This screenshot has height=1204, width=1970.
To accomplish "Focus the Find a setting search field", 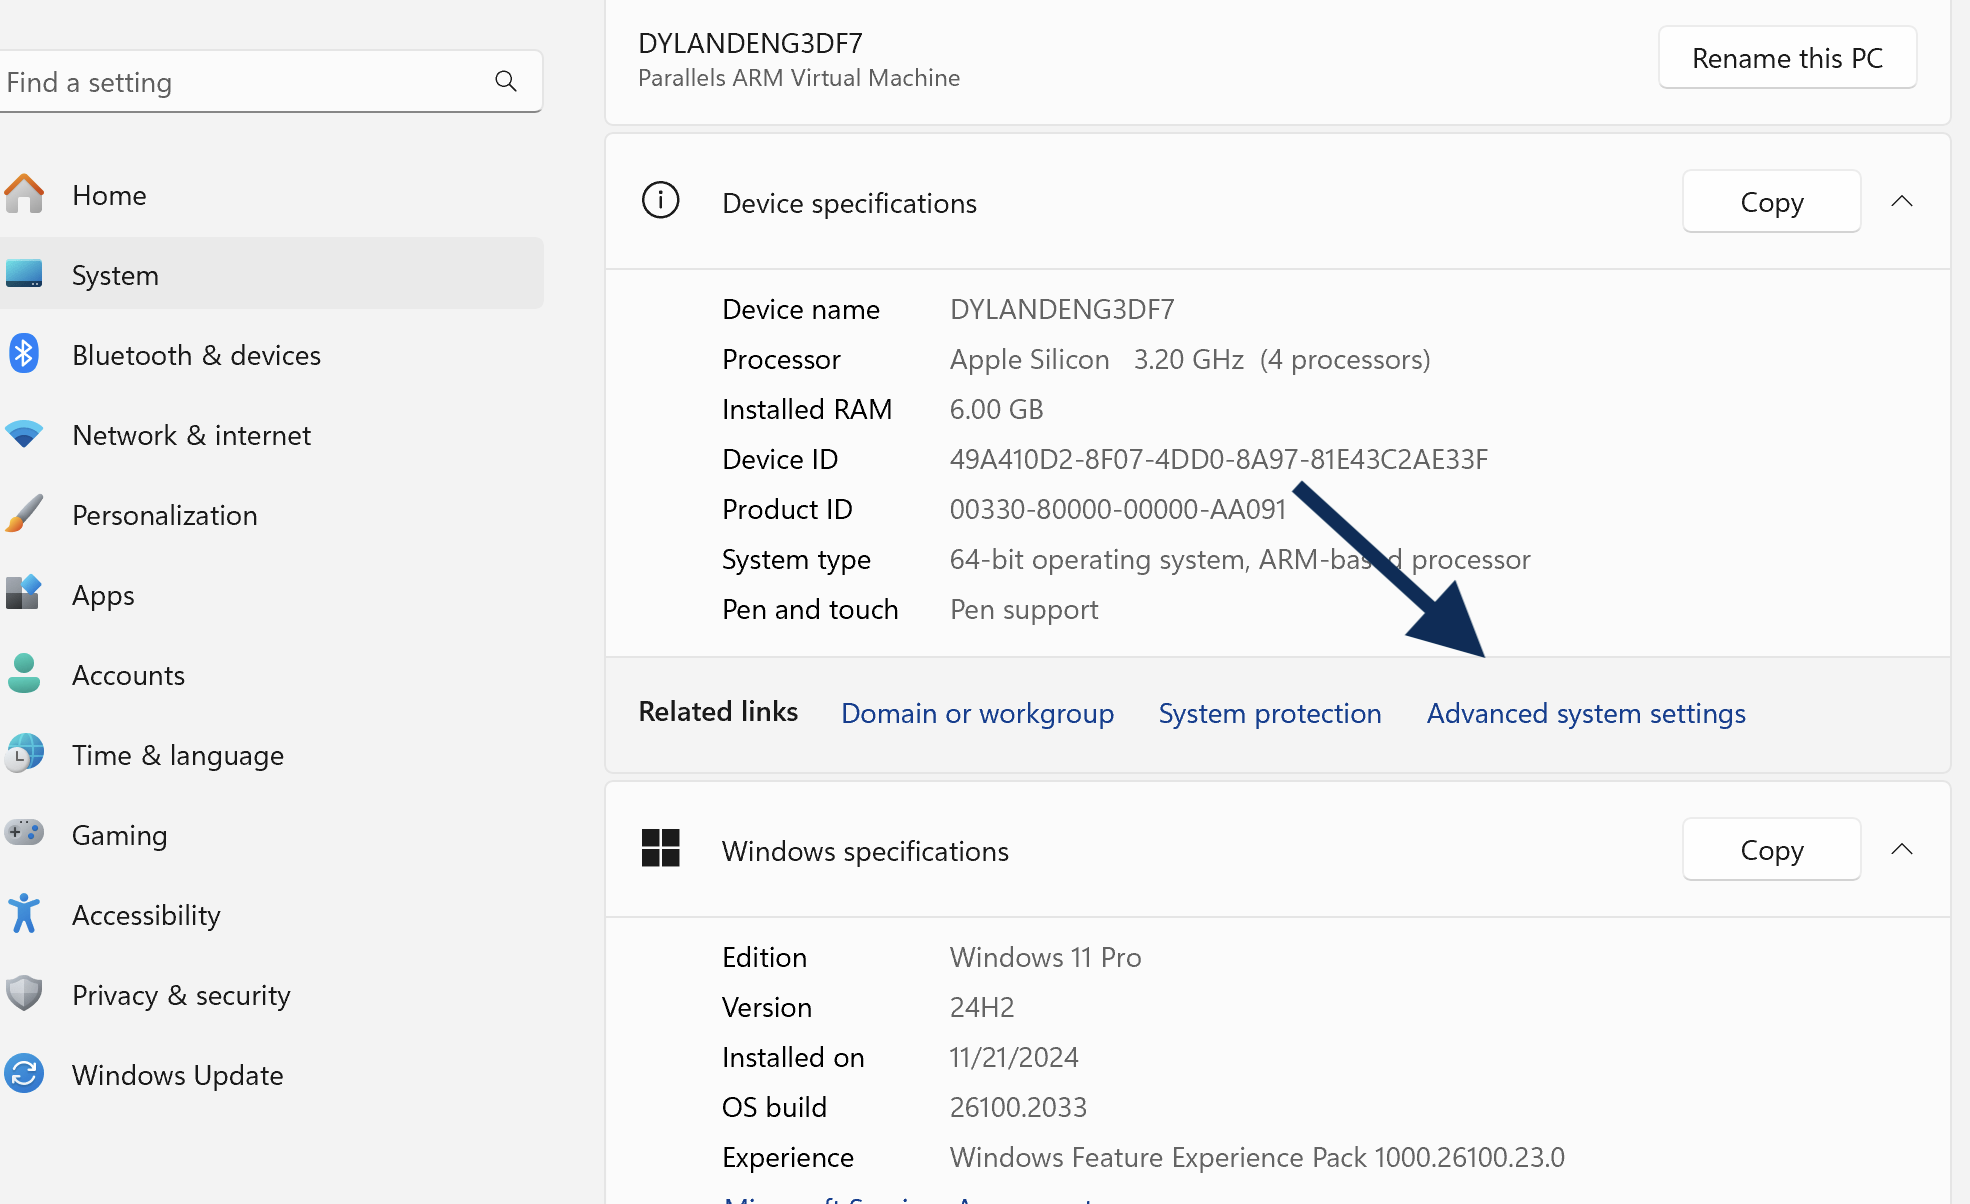I will [x=270, y=81].
